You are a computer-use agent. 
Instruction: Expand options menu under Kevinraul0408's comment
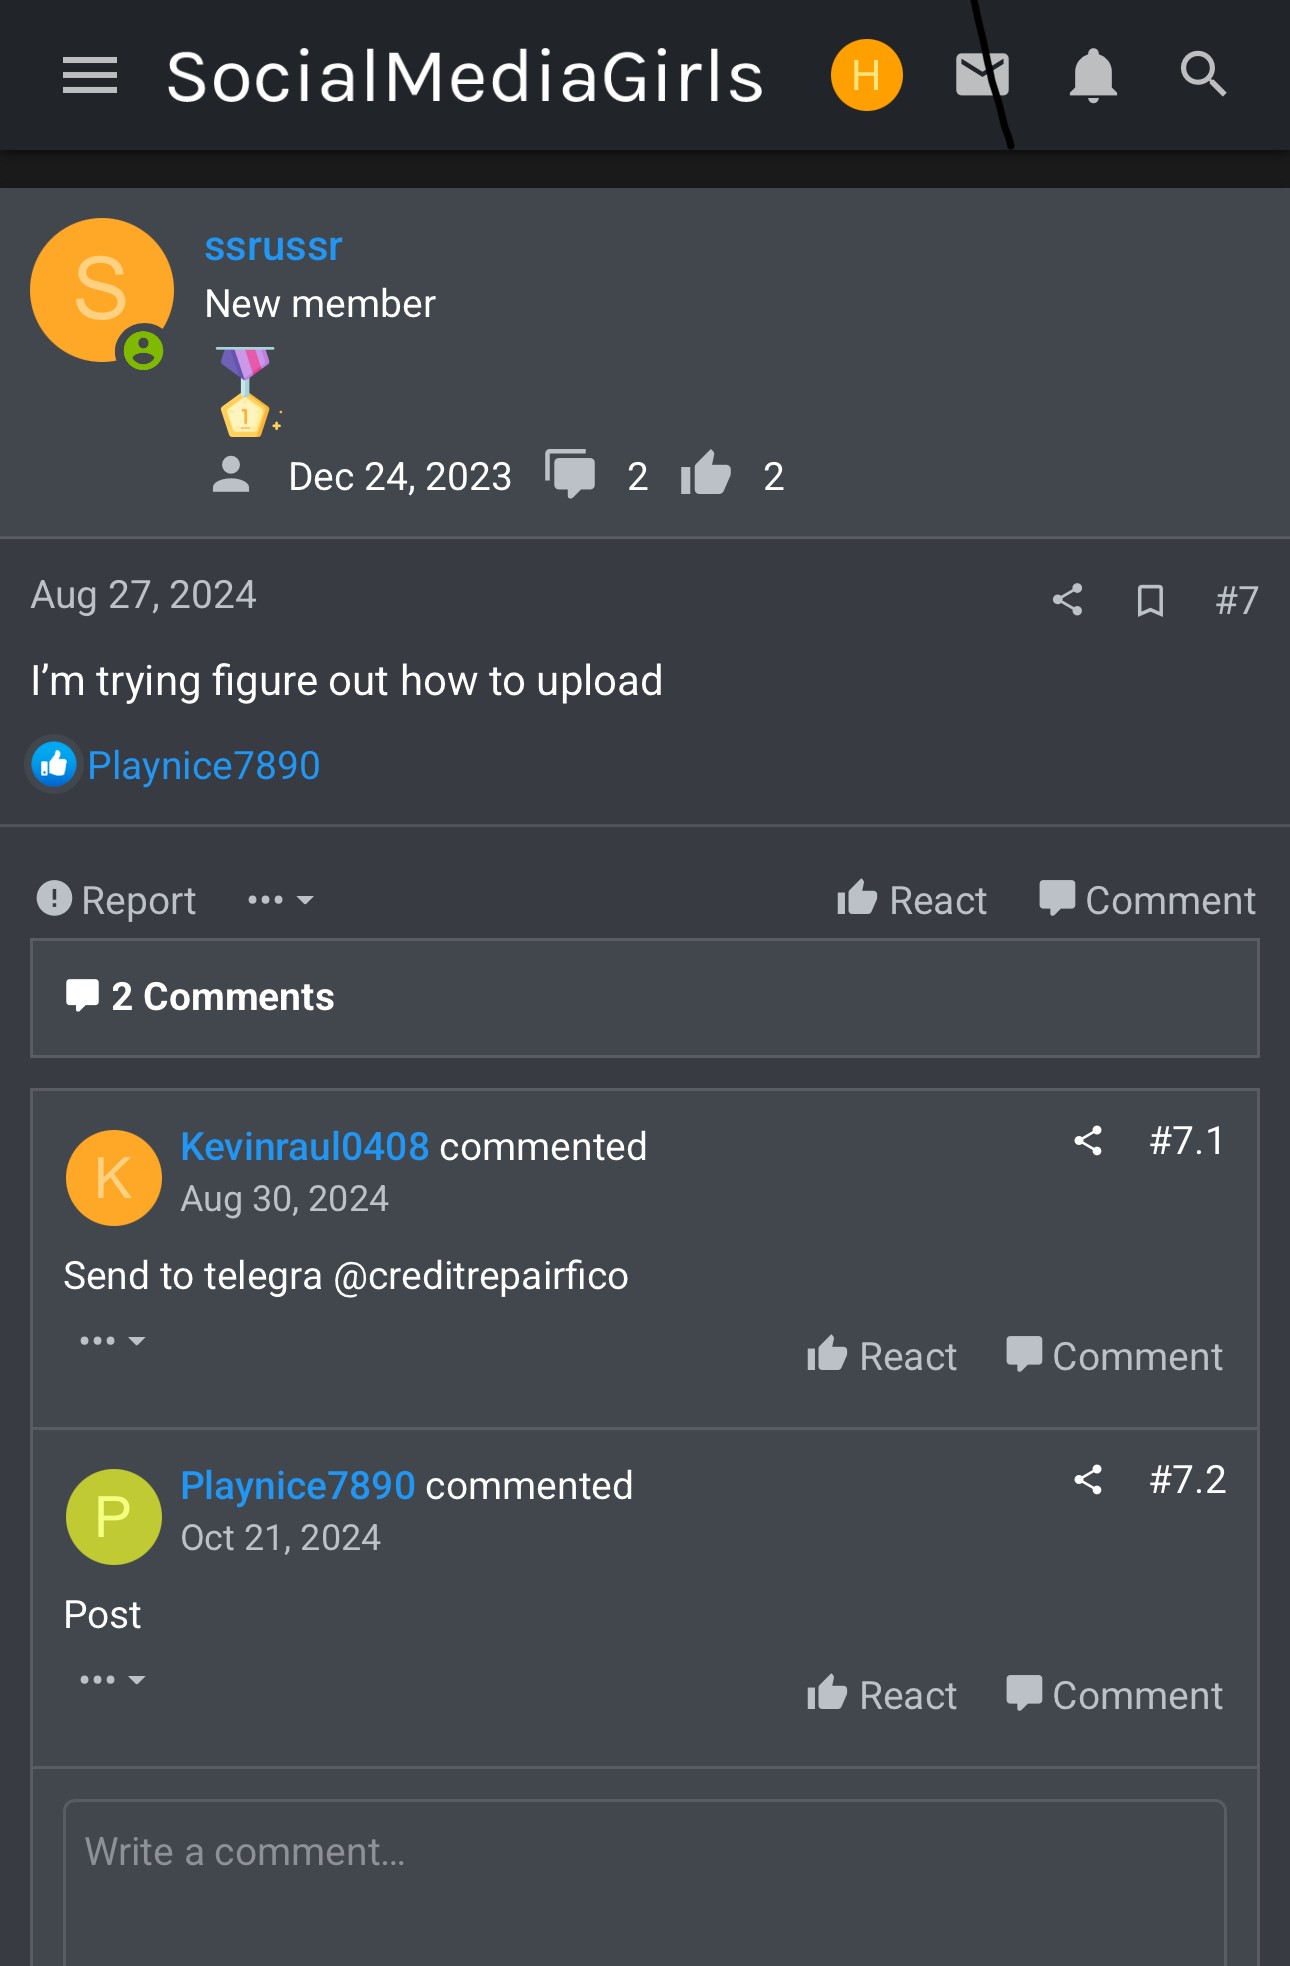click(x=112, y=1341)
